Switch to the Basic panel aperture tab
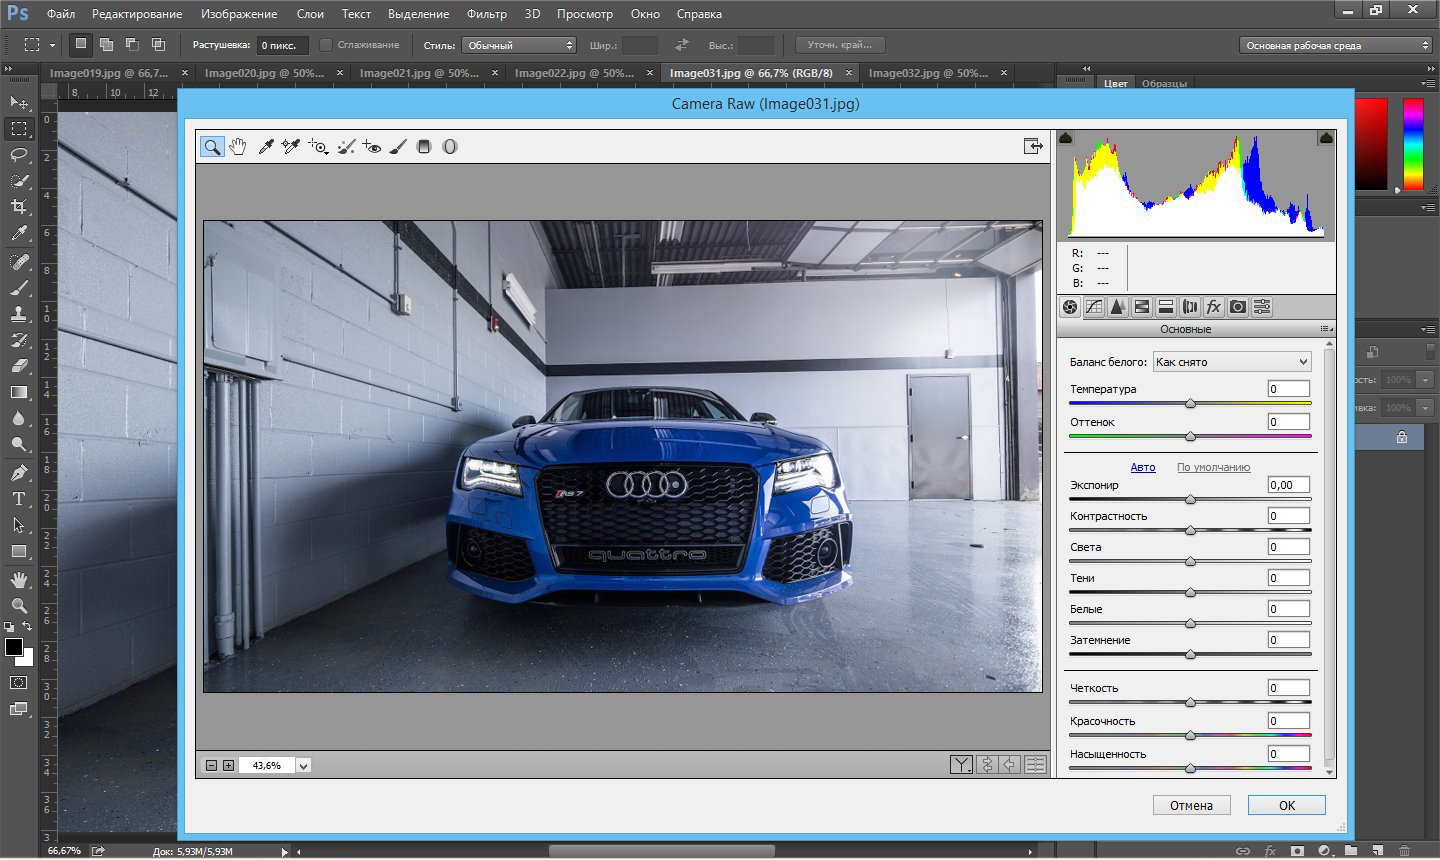This screenshot has height=860, width=1440. click(1070, 307)
